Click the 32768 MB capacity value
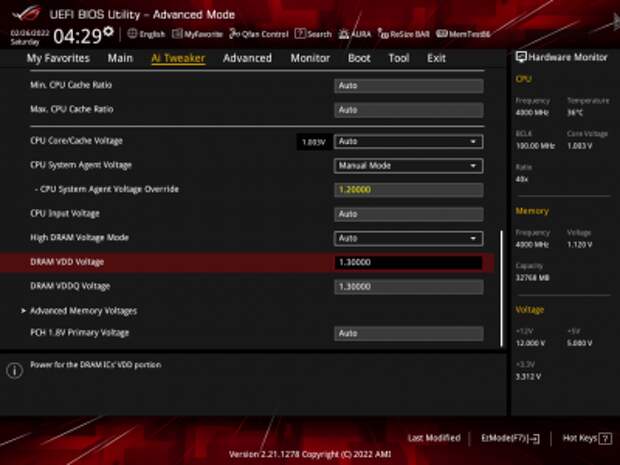The width and height of the screenshot is (620, 465). pyautogui.click(x=533, y=278)
